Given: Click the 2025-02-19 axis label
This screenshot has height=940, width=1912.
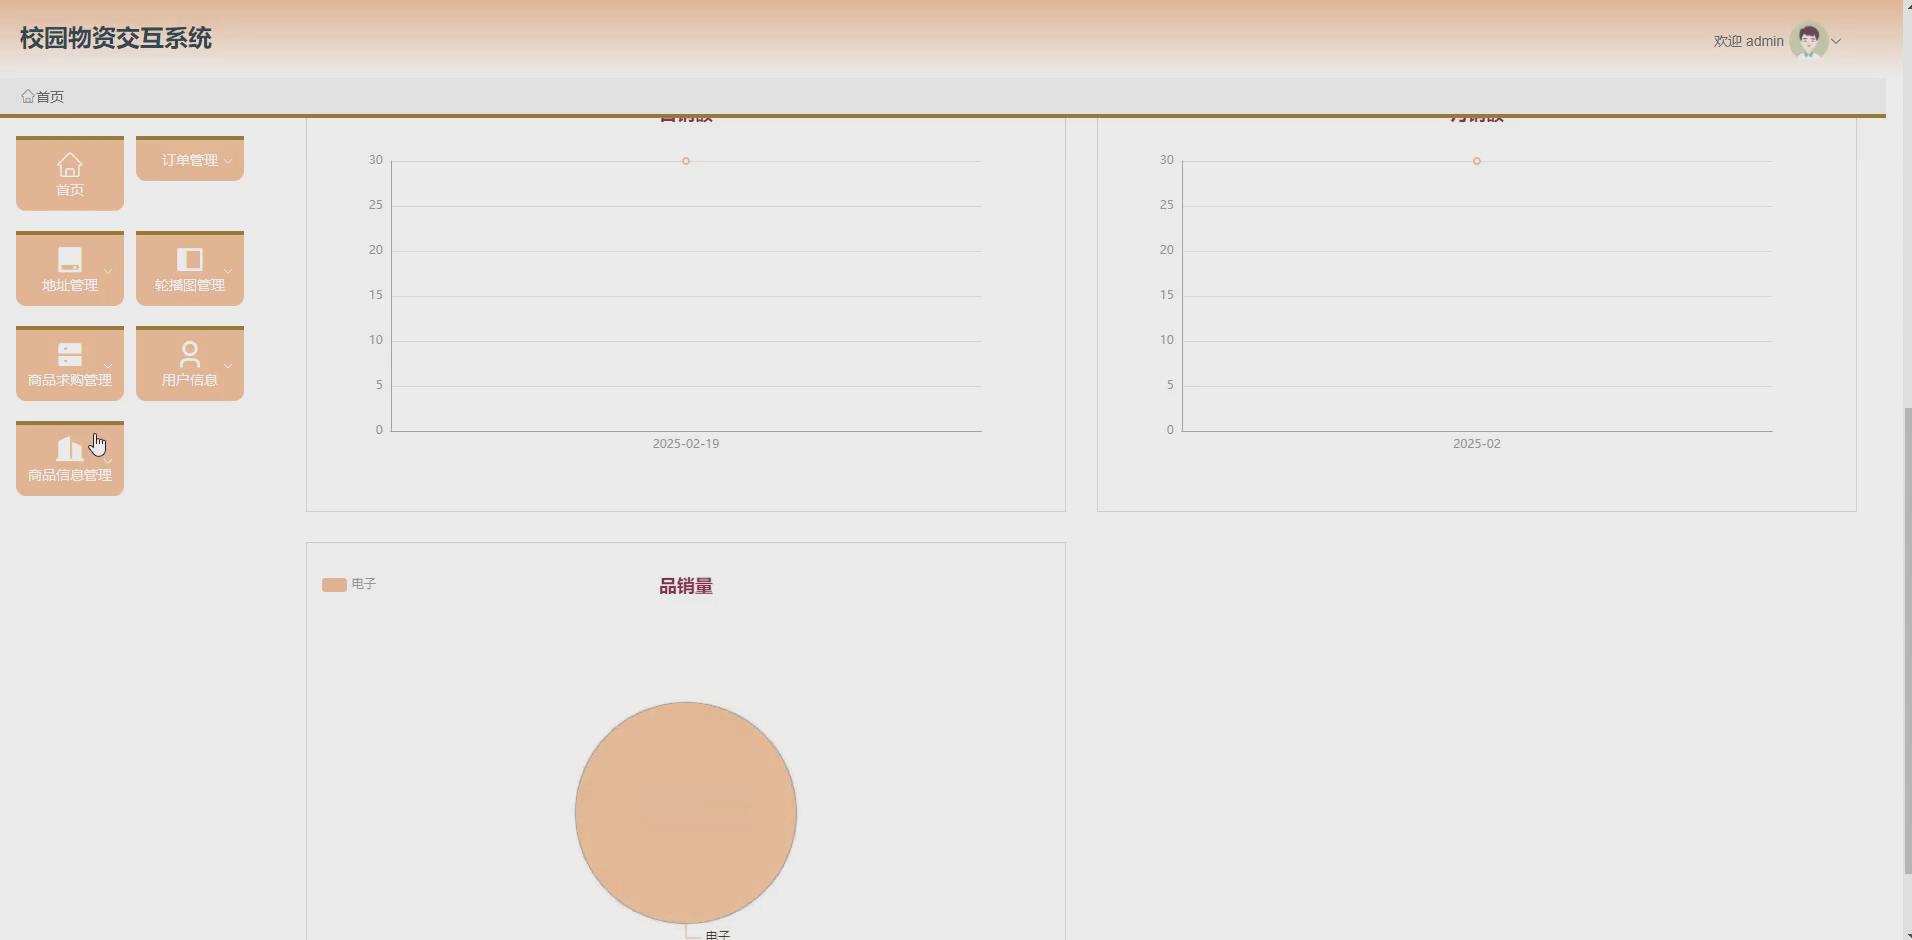Looking at the screenshot, I should (x=686, y=444).
